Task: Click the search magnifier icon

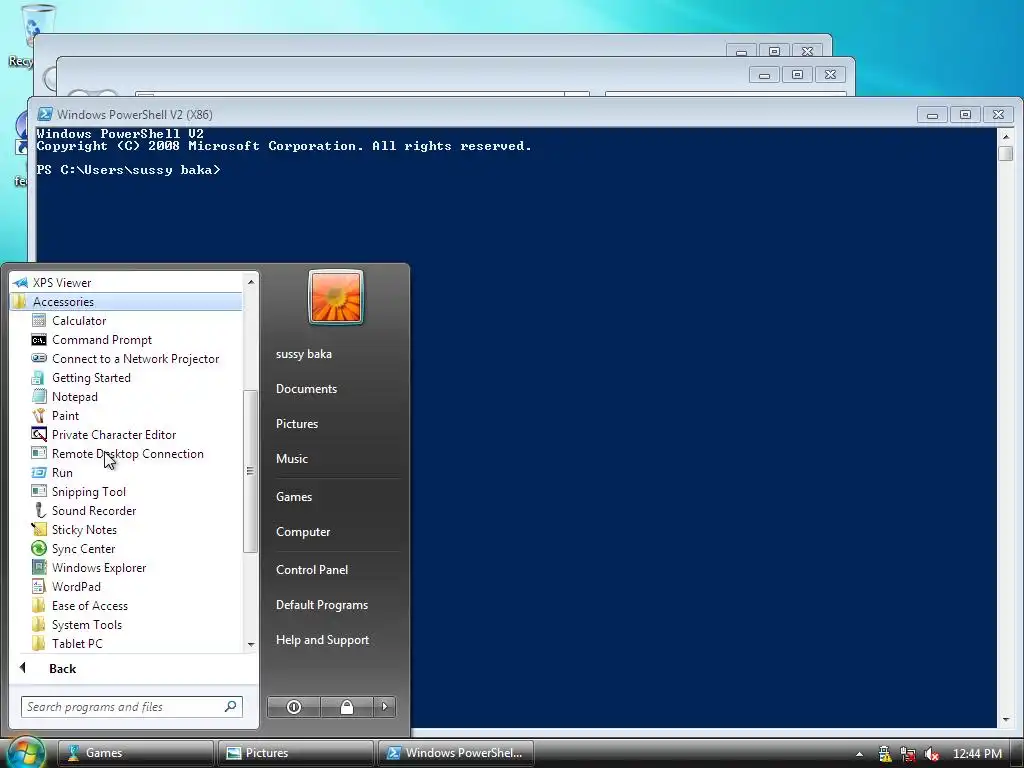Action: pyautogui.click(x=231, y=706)
